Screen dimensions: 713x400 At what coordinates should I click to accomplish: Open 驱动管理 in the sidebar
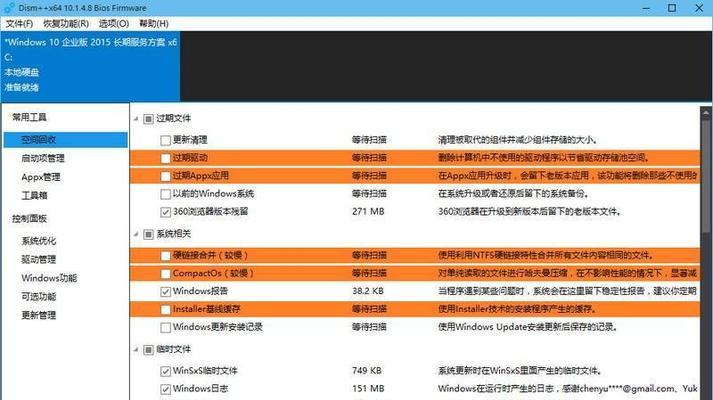pos(39,260)
